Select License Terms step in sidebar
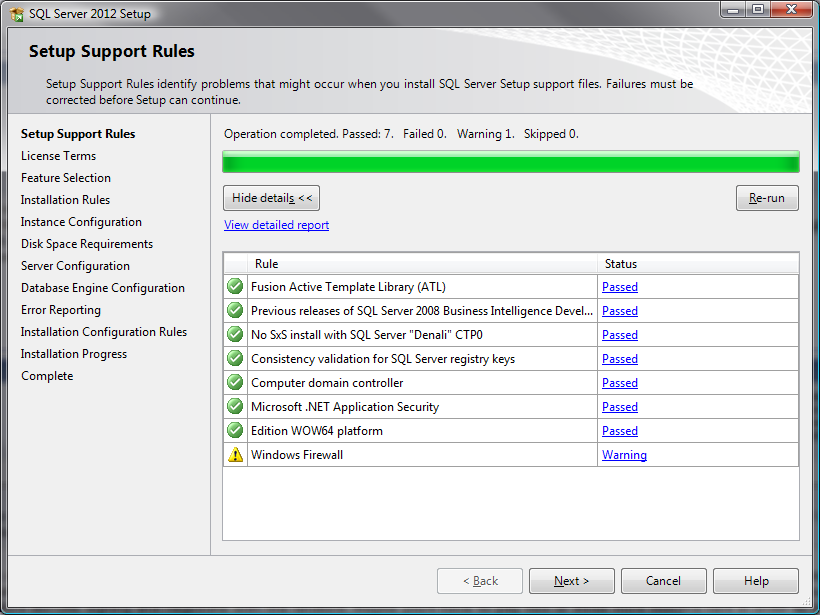 coord(59,156)
